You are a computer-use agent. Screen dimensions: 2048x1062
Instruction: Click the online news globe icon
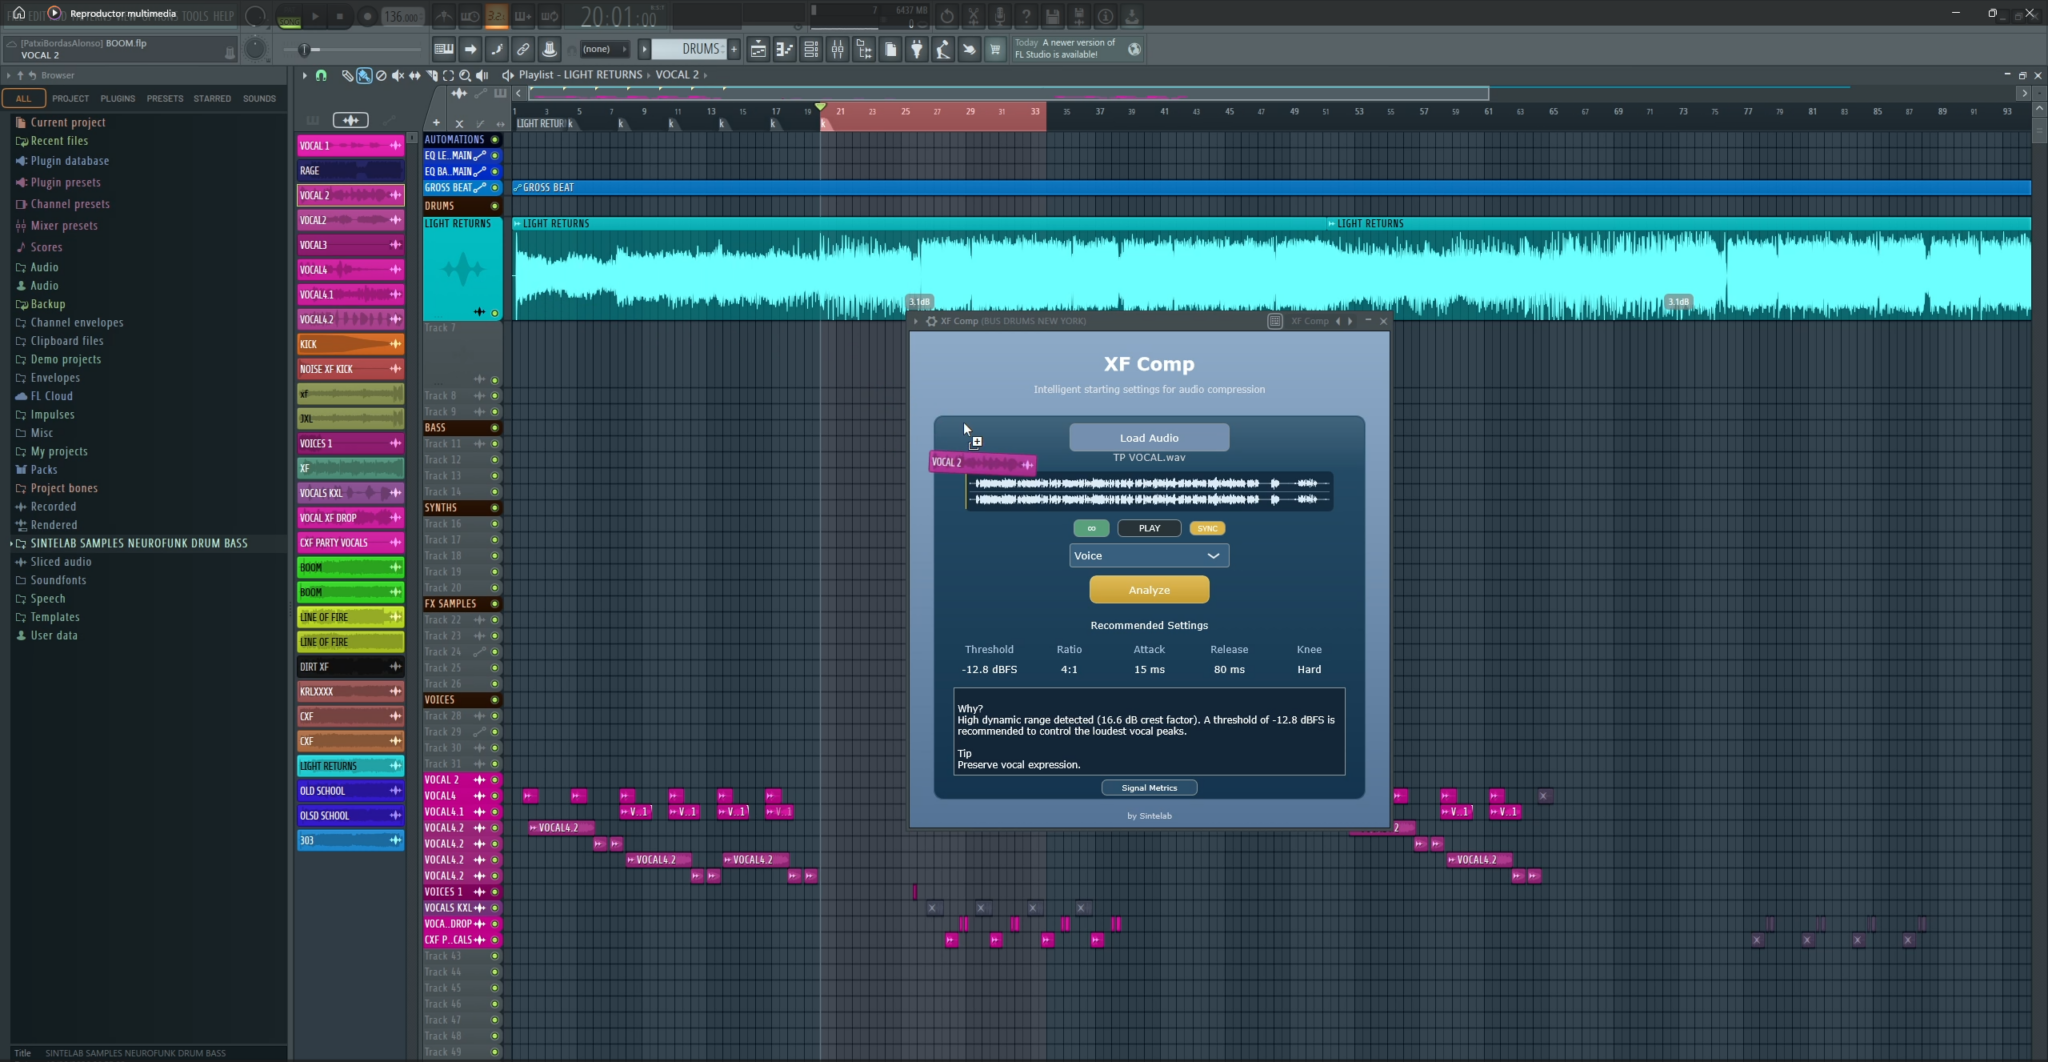1134,49
